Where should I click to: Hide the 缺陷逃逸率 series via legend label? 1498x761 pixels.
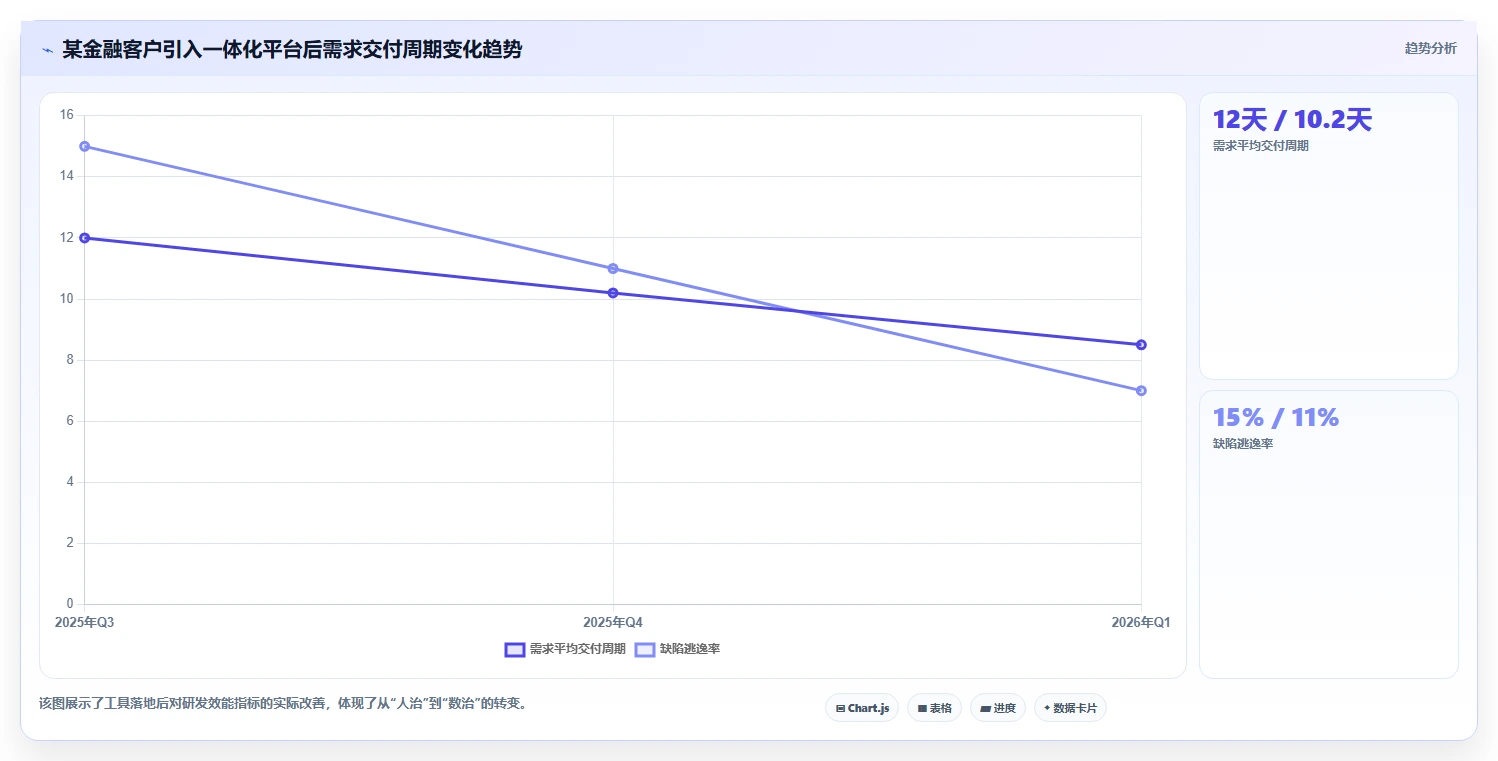coord(690,649)
